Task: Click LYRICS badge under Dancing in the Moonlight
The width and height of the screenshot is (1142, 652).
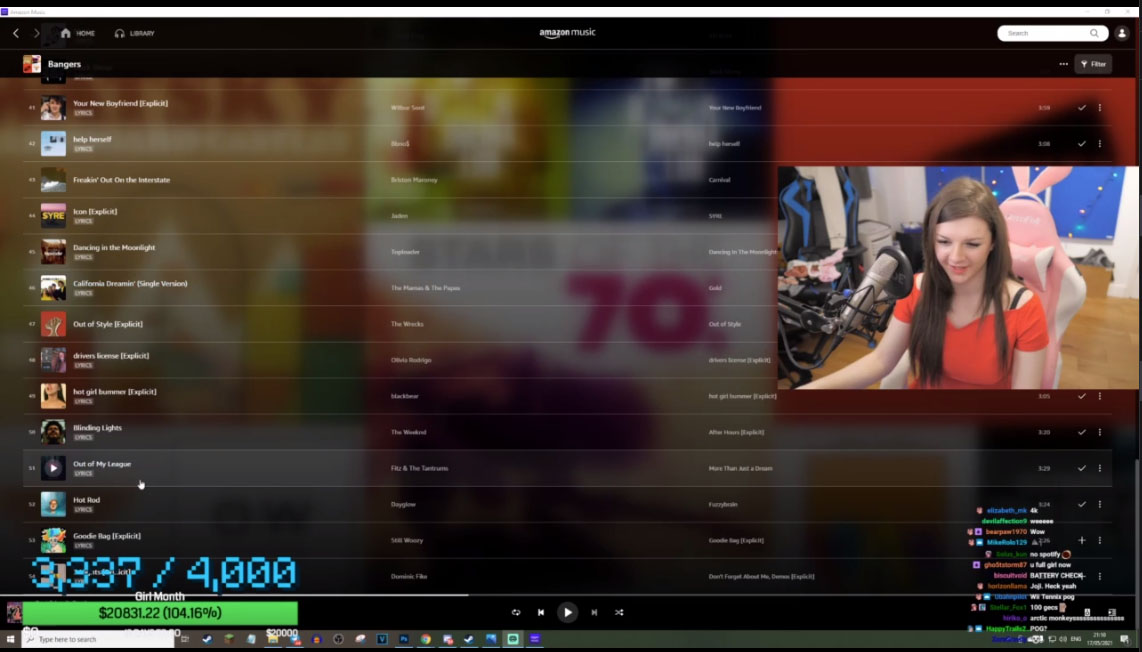Action: click(x=83, y=257)
